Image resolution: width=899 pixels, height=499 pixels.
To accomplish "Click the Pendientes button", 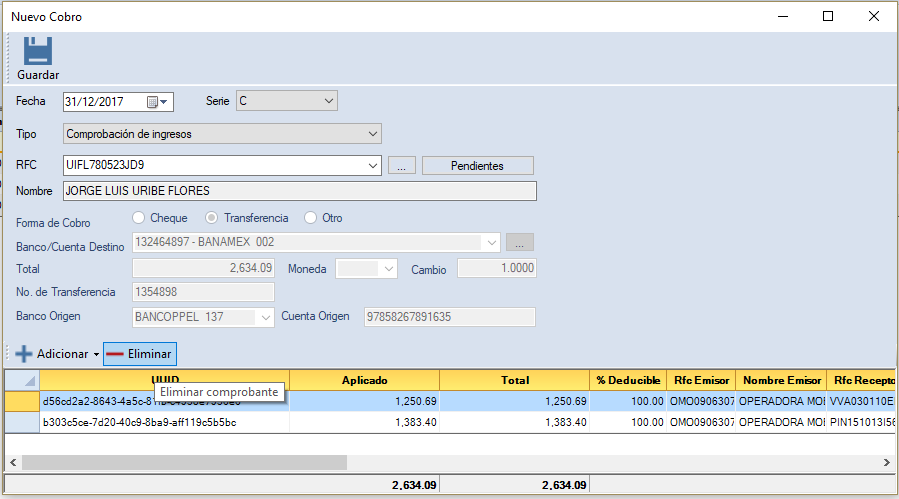I will pyautogui.click(x=477, y=166).
